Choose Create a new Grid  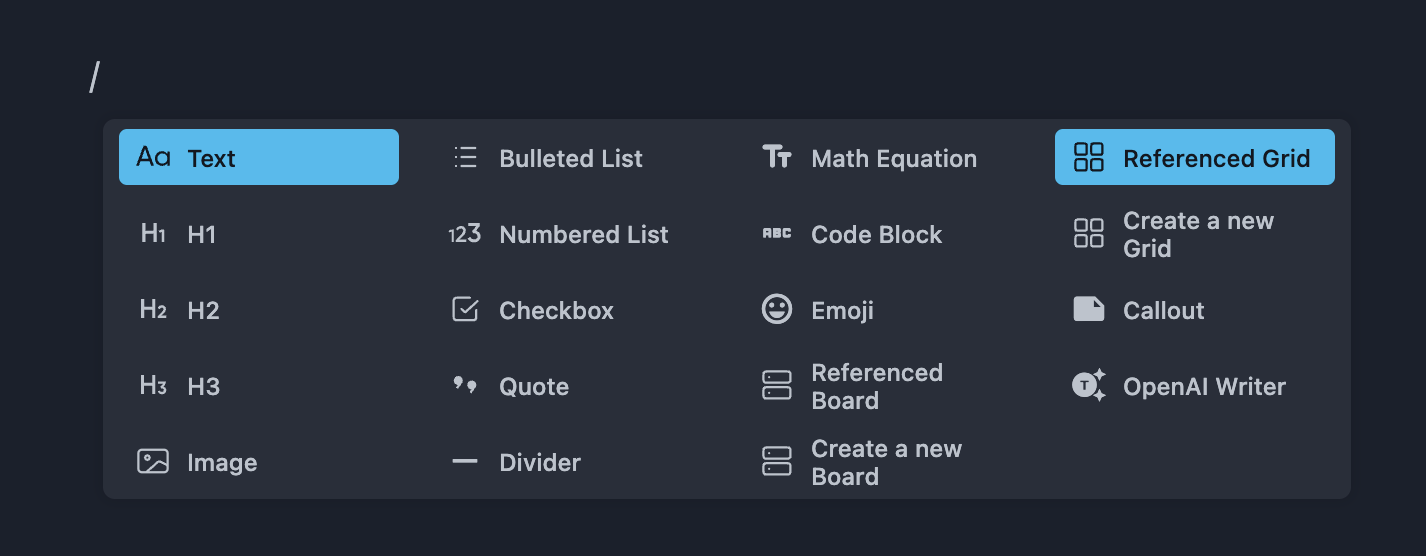click(1197, 235)
